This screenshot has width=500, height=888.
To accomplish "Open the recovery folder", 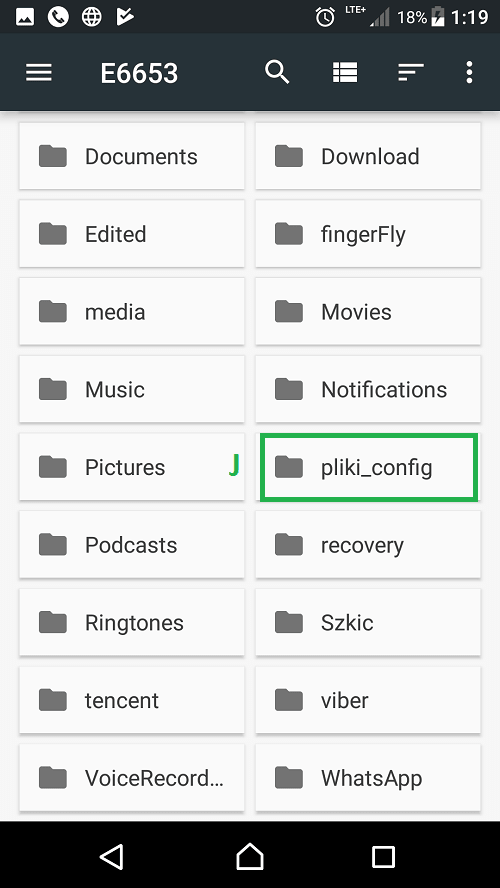I will coord(368,545).
